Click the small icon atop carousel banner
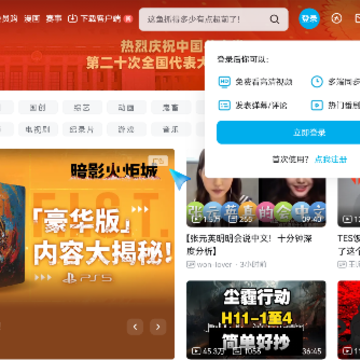The image size is (360, 360). click(158, 160)
